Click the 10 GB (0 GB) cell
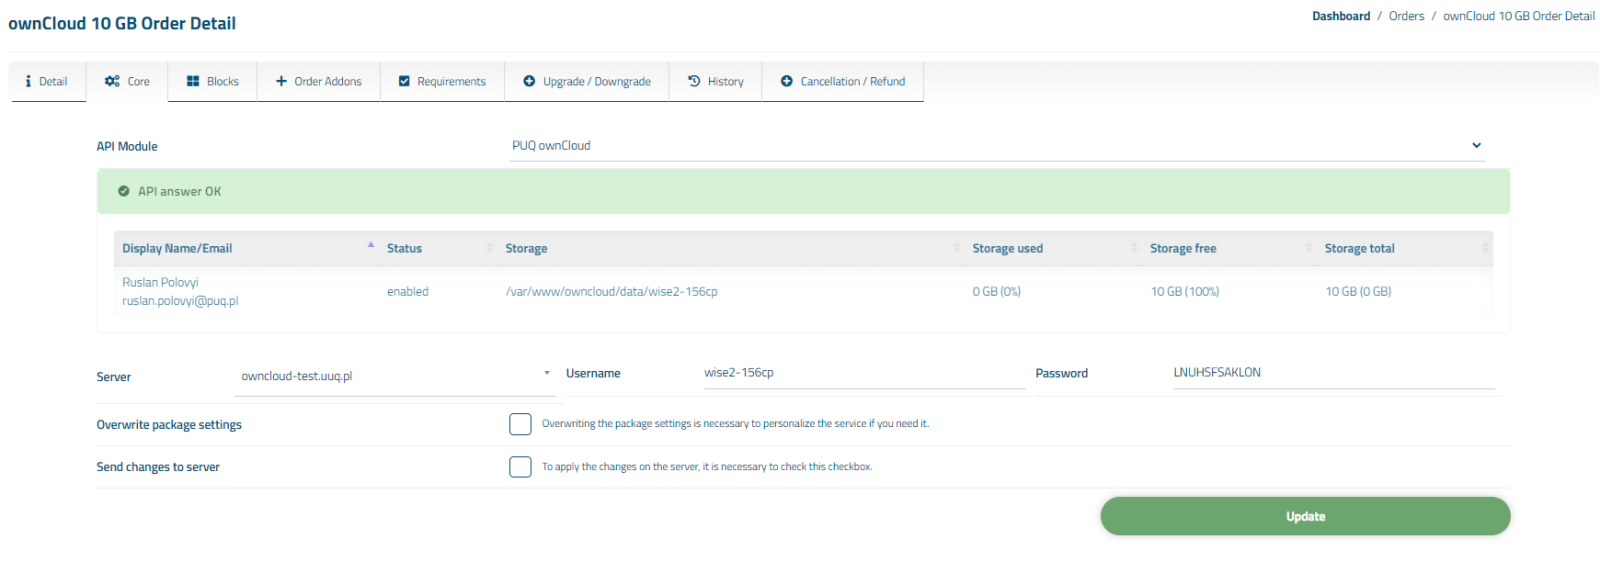The height and width of the screenshot is (573, 1600). pos(1358,292)
